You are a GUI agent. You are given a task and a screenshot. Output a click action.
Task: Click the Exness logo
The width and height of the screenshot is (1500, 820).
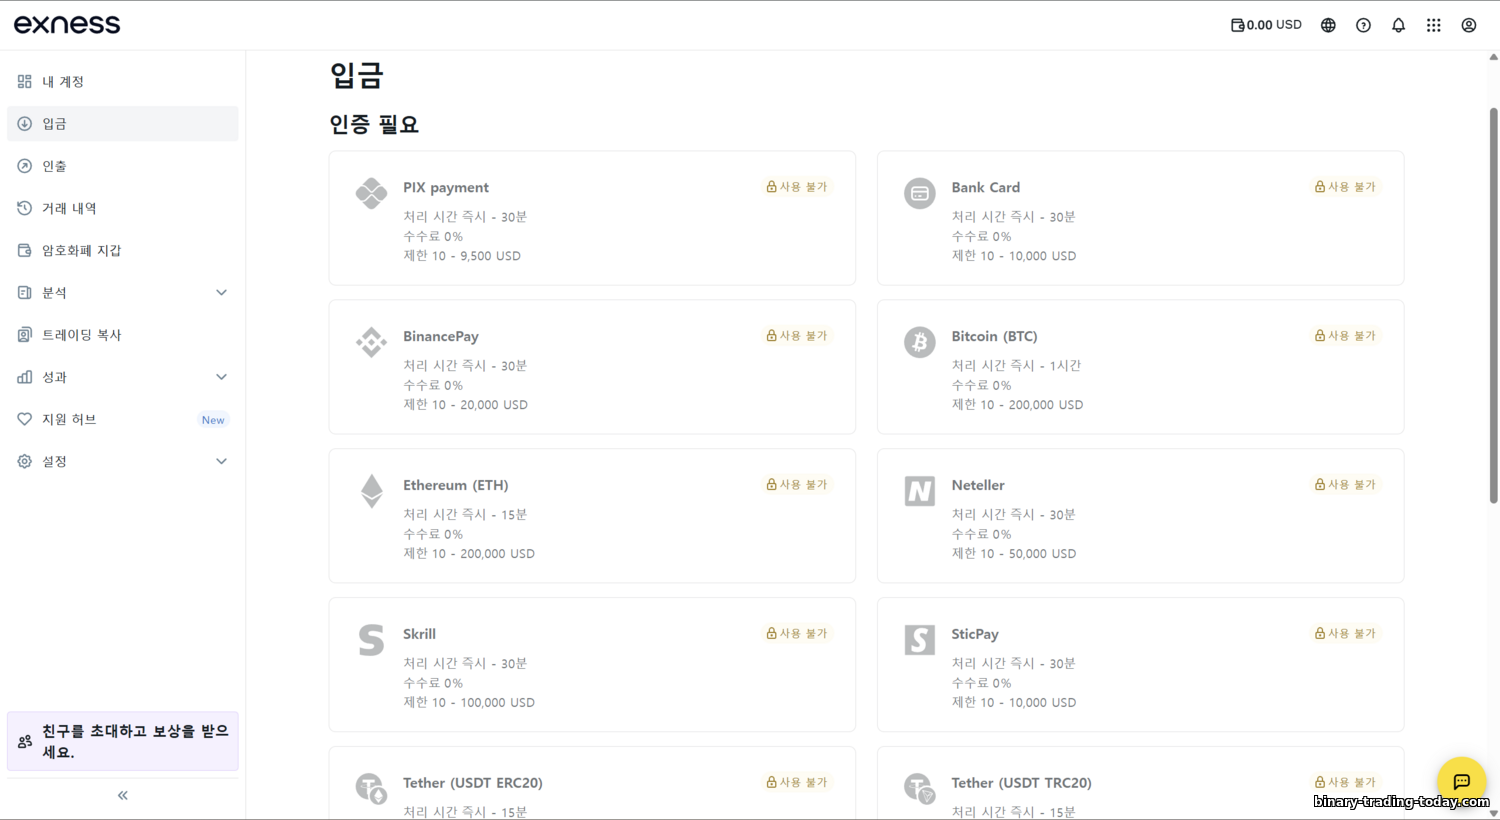(67, 25)
